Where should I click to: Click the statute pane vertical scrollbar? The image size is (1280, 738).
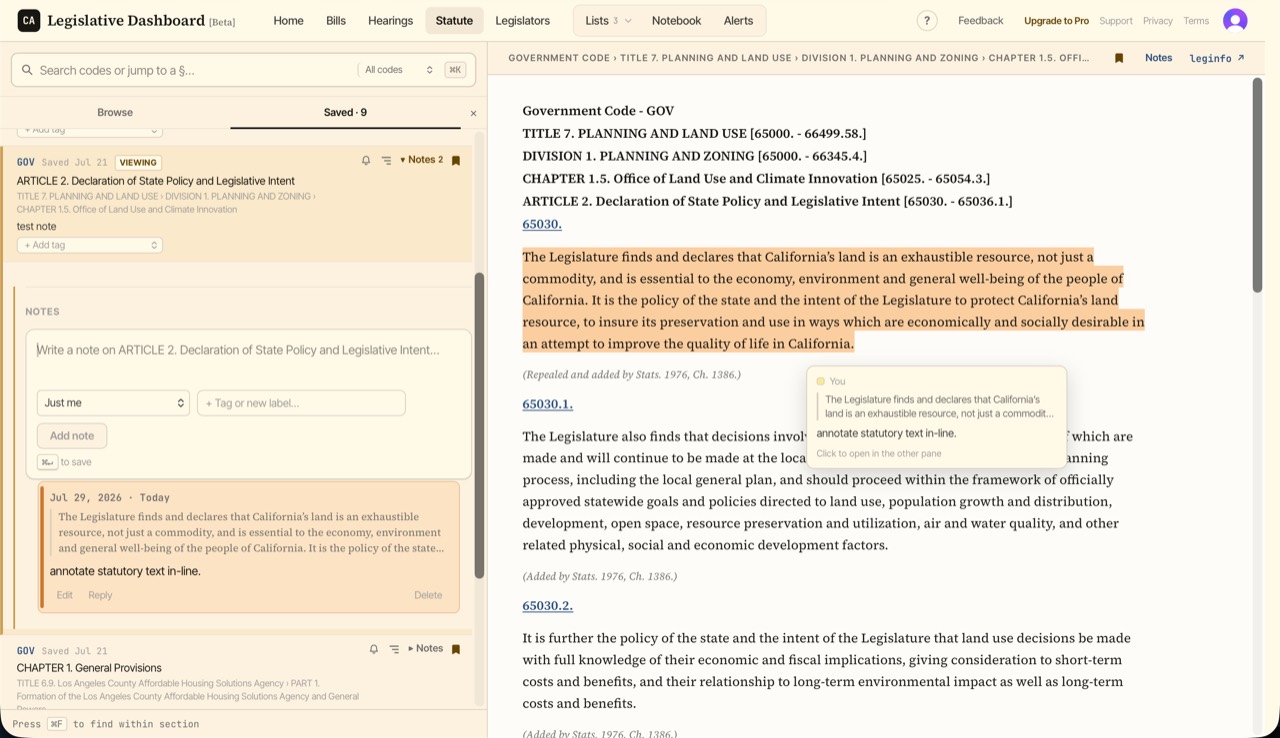tap(1257, 186)
